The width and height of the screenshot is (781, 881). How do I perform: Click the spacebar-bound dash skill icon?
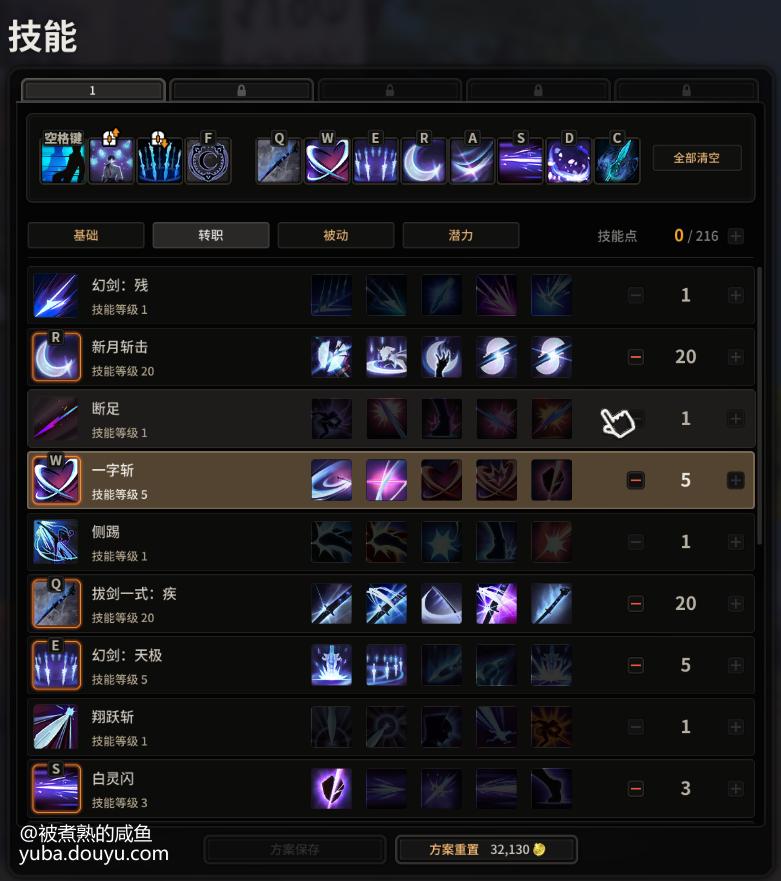click(63, 161)
